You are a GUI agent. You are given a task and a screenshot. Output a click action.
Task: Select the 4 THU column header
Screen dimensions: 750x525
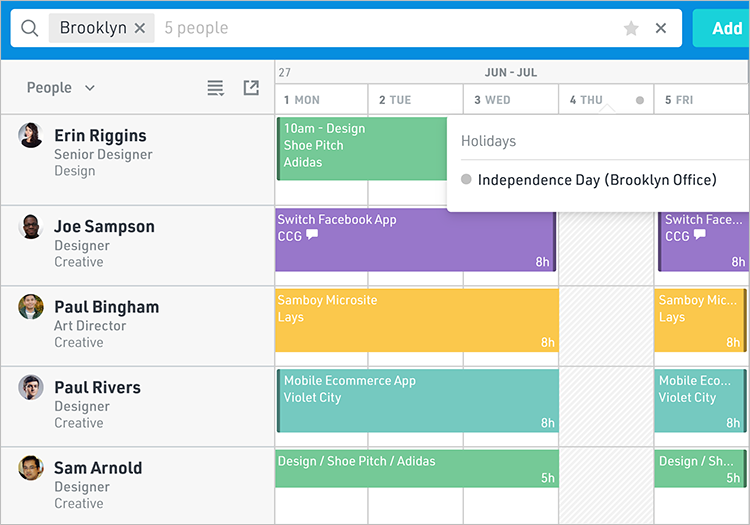606,99
